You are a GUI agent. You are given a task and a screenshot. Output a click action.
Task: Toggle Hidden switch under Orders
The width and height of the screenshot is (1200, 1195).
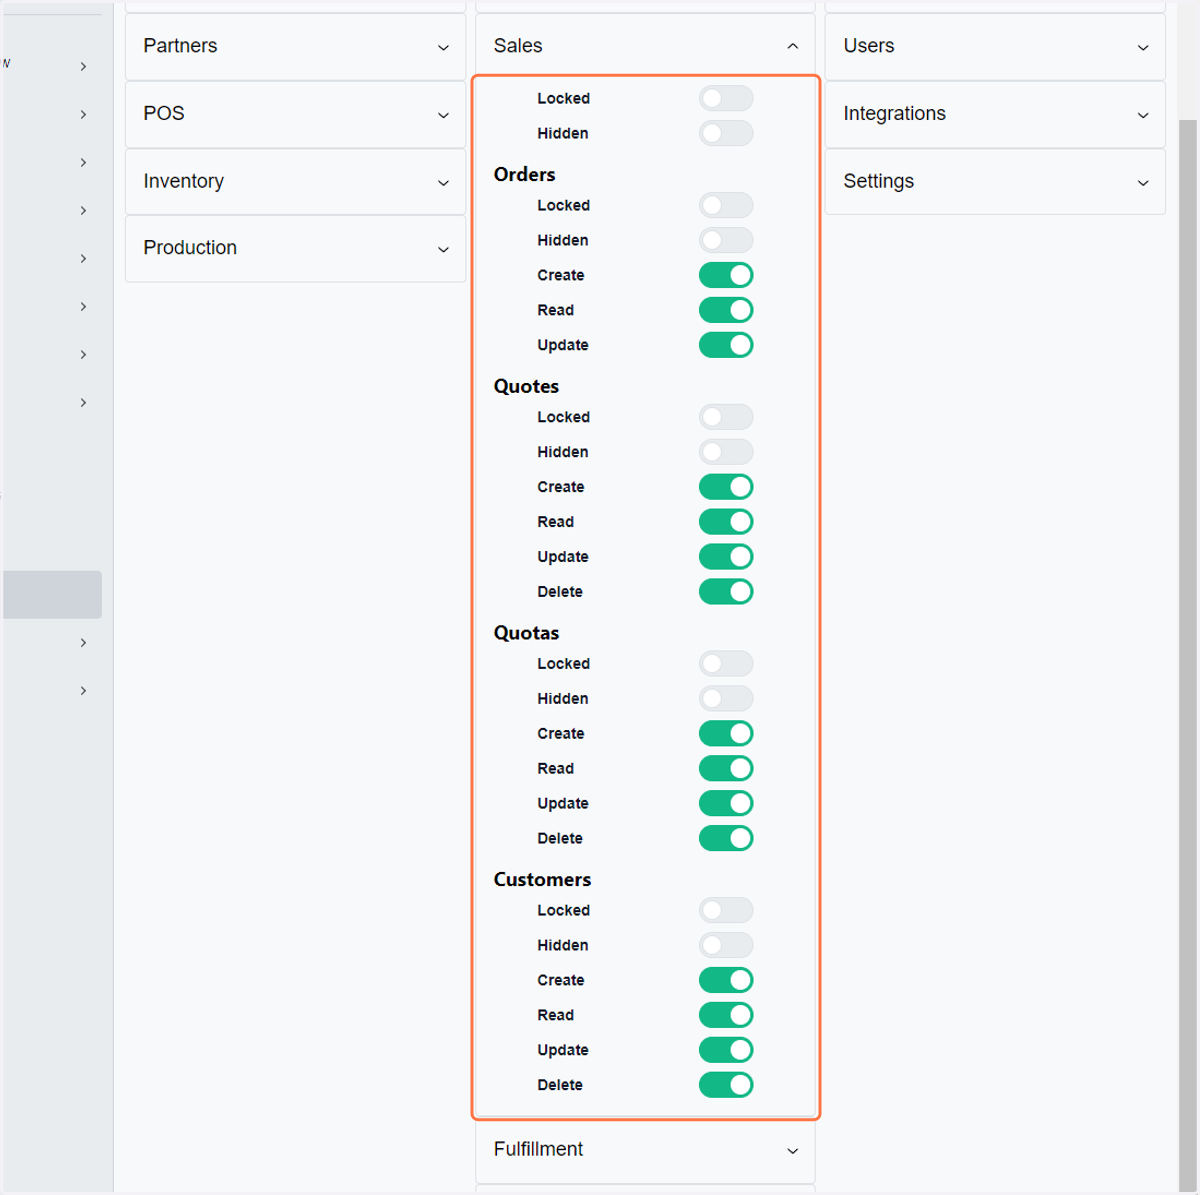(x=726, y=241)
